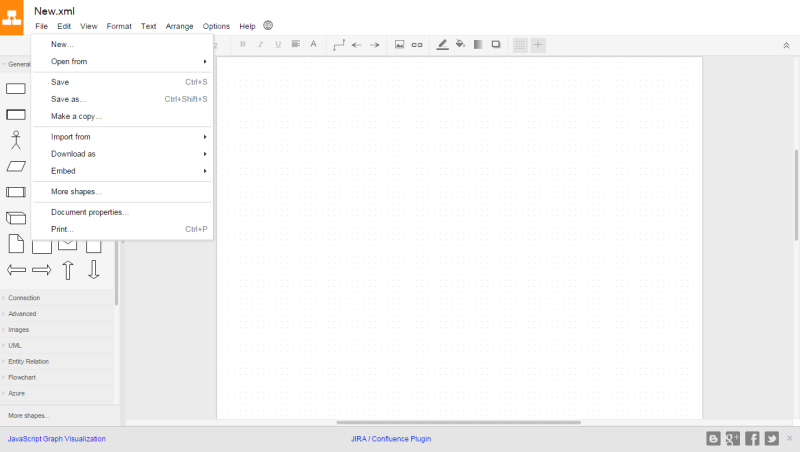Click the insert image toolbar icon
Image resolution: width=800 pixels, height=452 pixels.
pos(399,44)
